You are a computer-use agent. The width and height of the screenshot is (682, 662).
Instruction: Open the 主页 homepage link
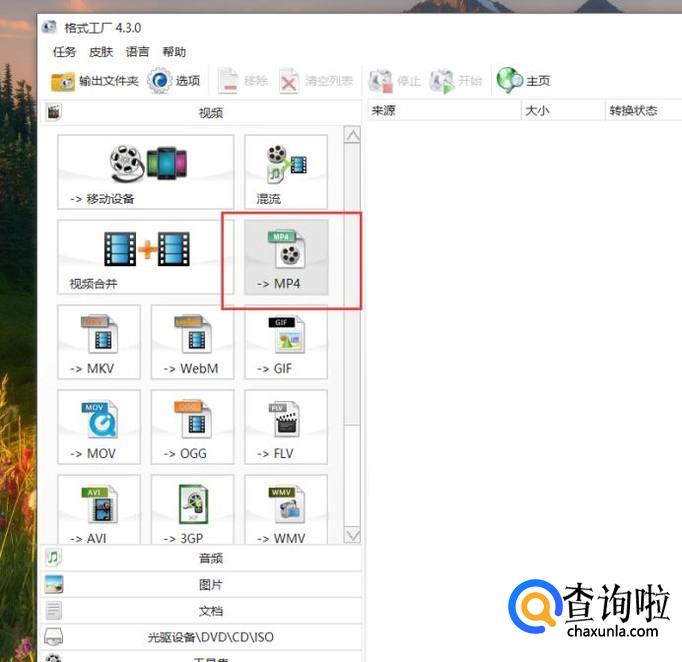pyautogui.click(x=524, y=81)
